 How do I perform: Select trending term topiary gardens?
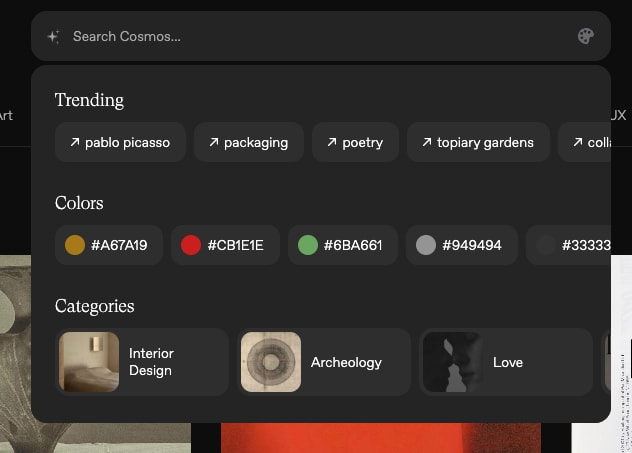478,142
